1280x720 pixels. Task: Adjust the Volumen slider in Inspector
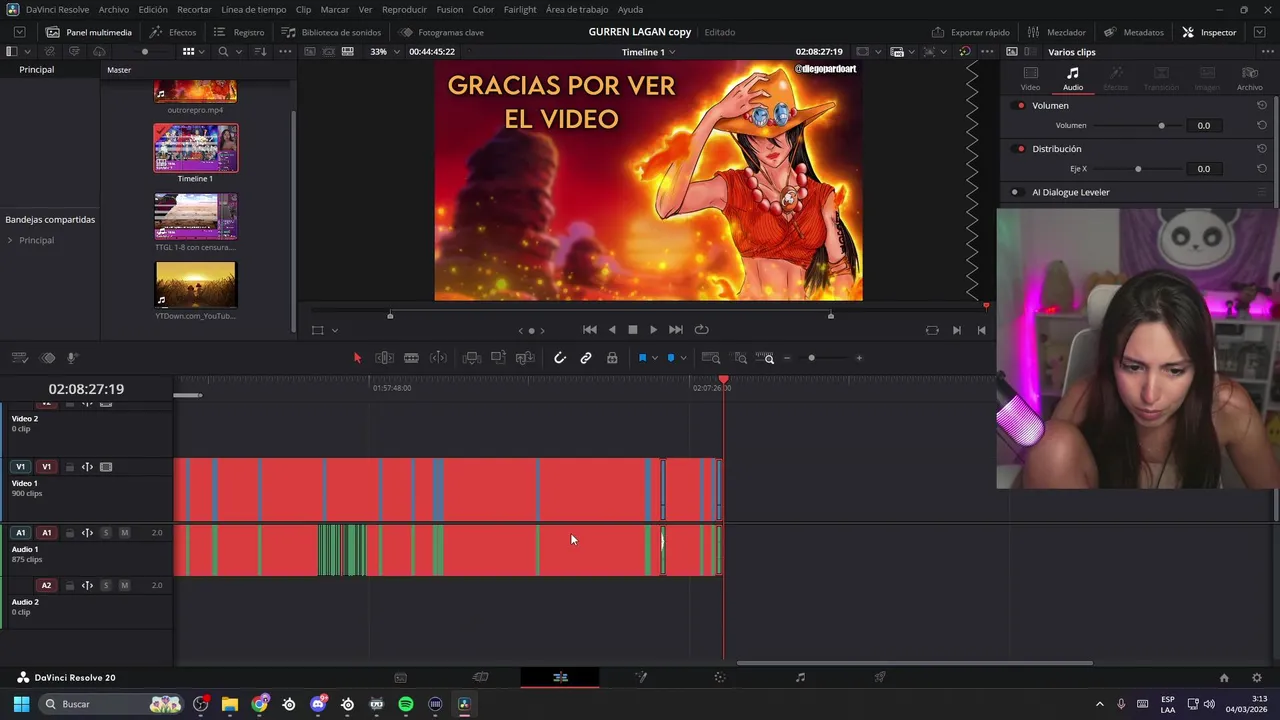(1137, 126)
